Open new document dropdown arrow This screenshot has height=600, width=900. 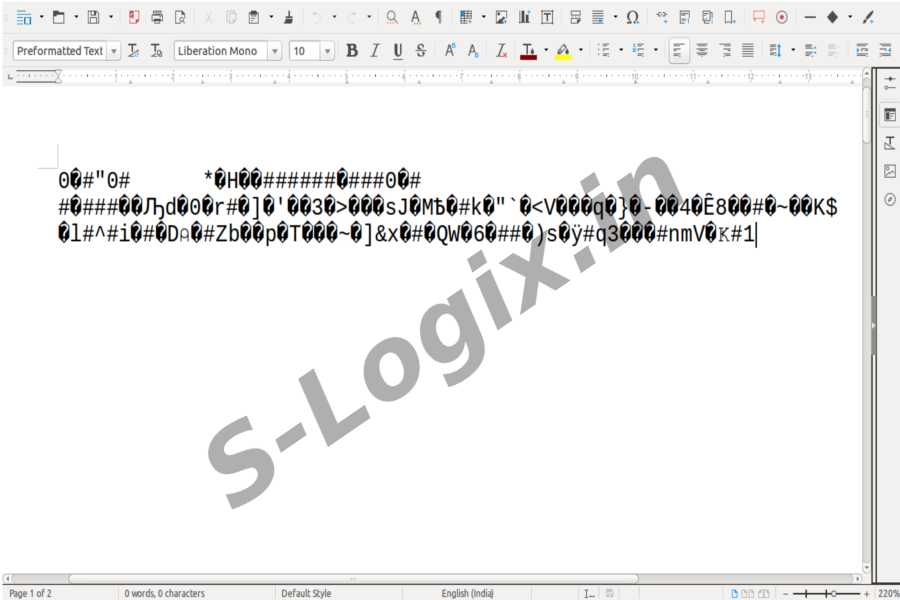[41, 17]
